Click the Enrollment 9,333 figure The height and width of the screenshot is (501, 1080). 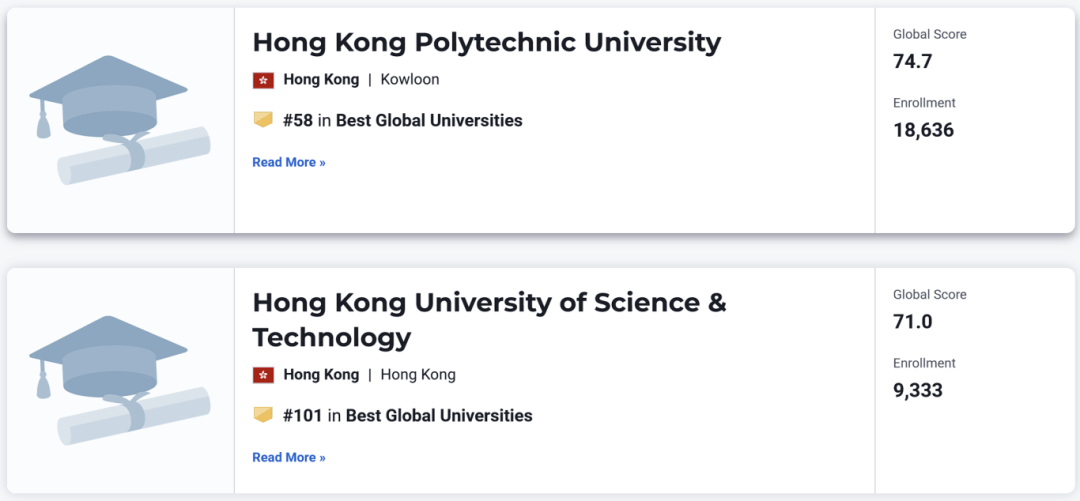tap(918, 391)
